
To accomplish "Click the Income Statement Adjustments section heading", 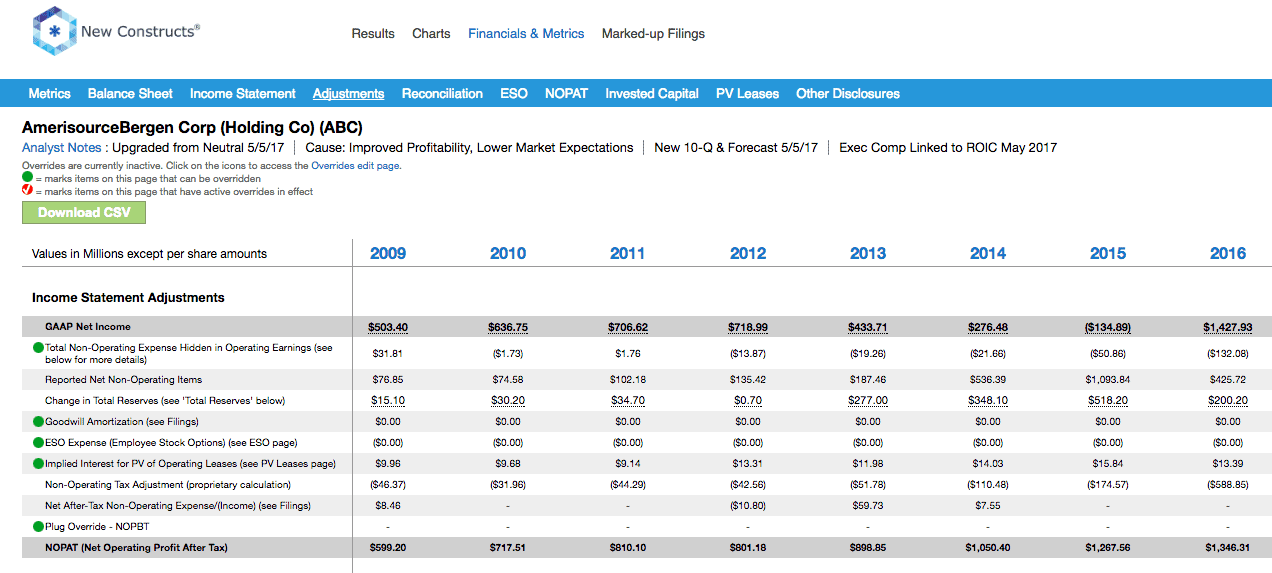I will pyautogui.click(x=128, y=298).
